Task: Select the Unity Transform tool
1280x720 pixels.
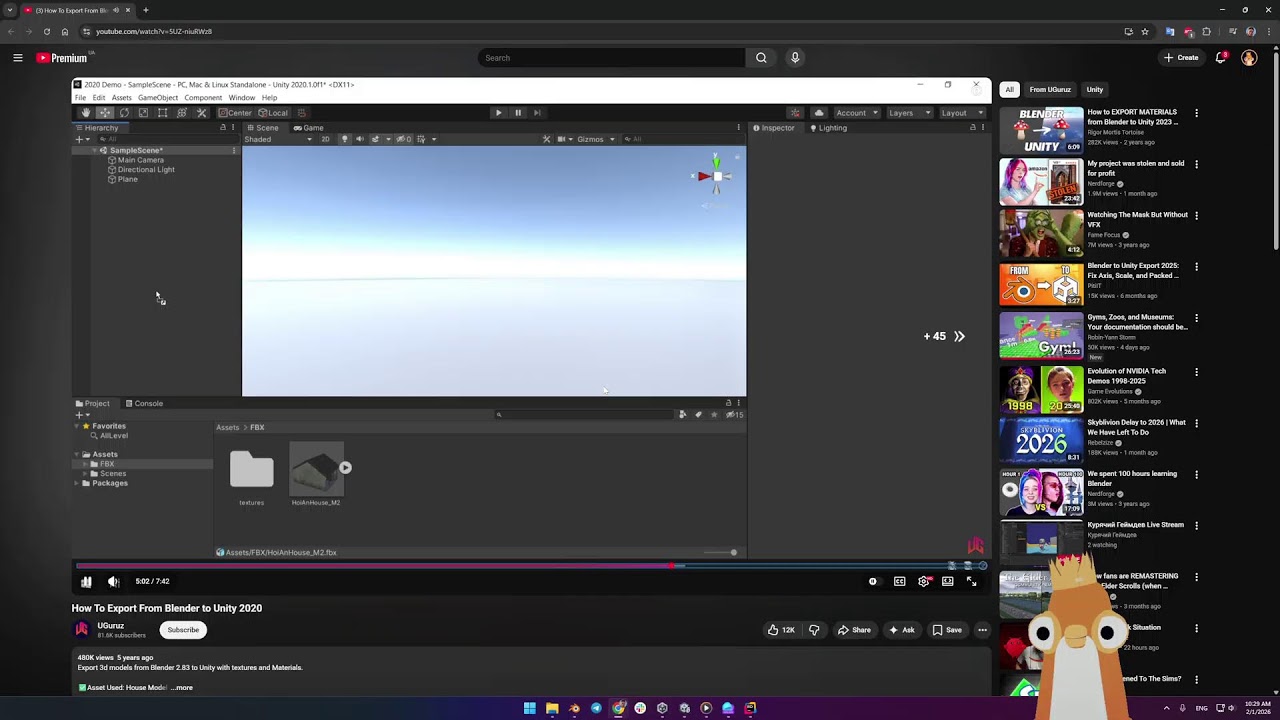Action: (181, 113)
